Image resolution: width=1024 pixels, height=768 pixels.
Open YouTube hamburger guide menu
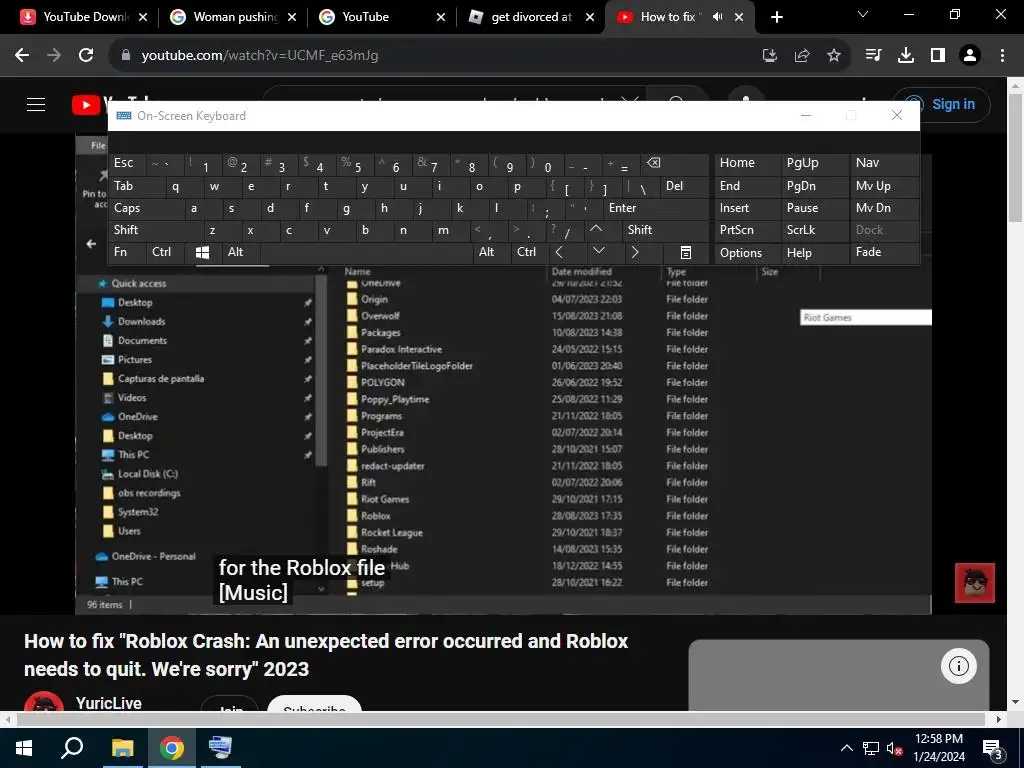(x=36, y=104)
